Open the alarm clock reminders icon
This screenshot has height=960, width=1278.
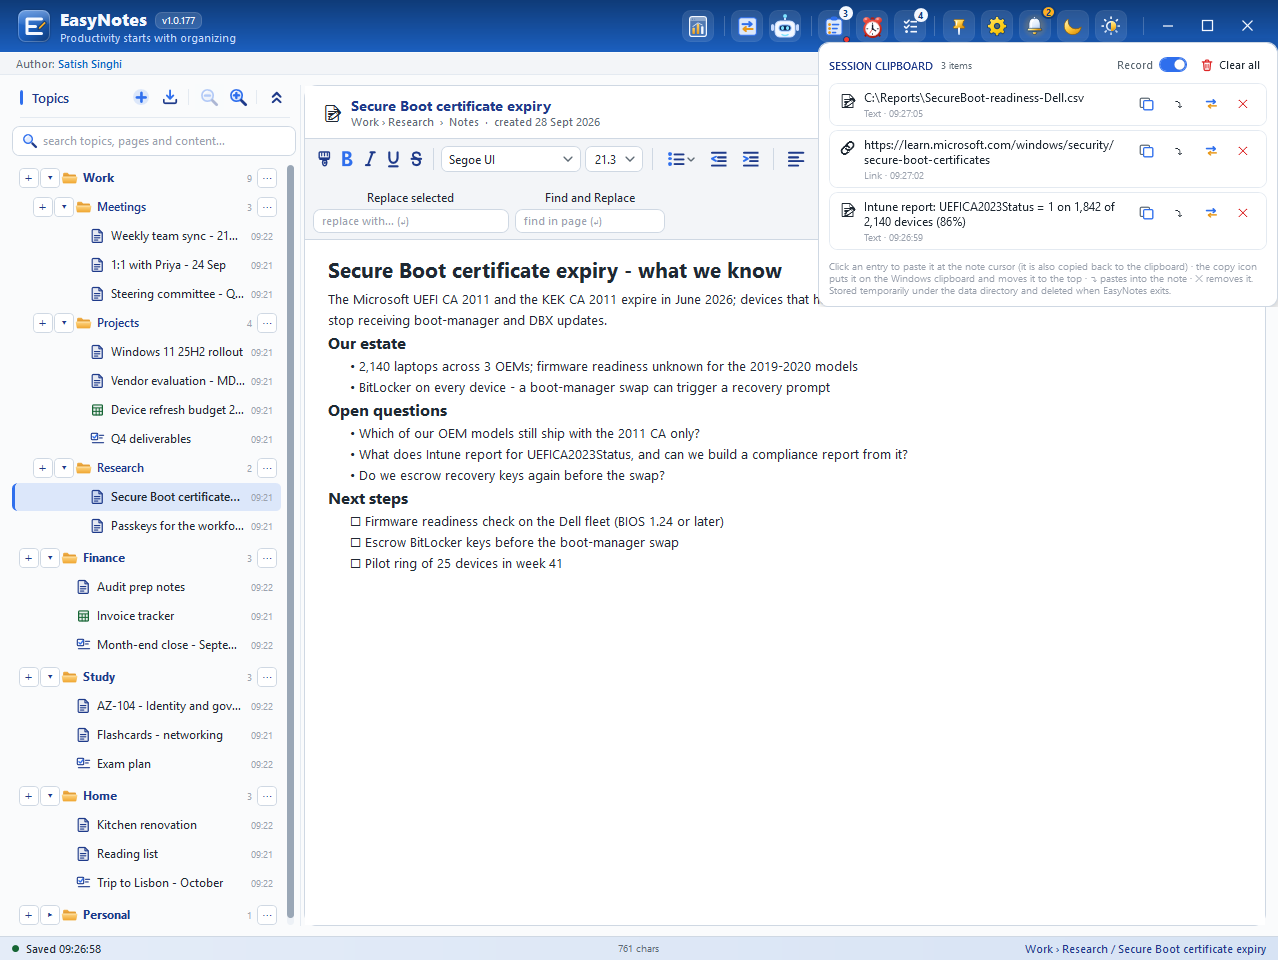(872, 26)
